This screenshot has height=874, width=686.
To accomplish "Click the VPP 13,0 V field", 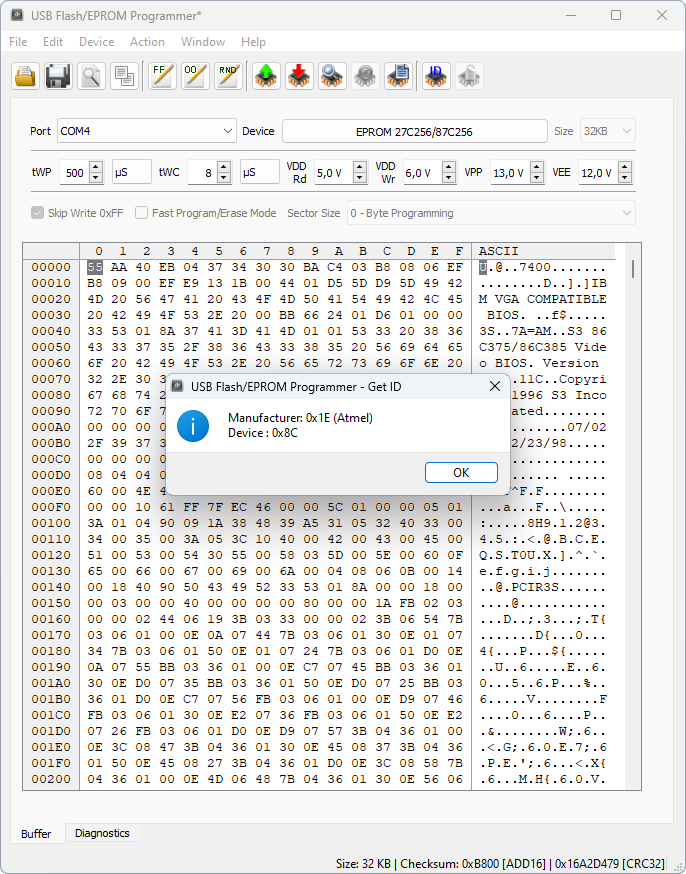I will 510,172.
